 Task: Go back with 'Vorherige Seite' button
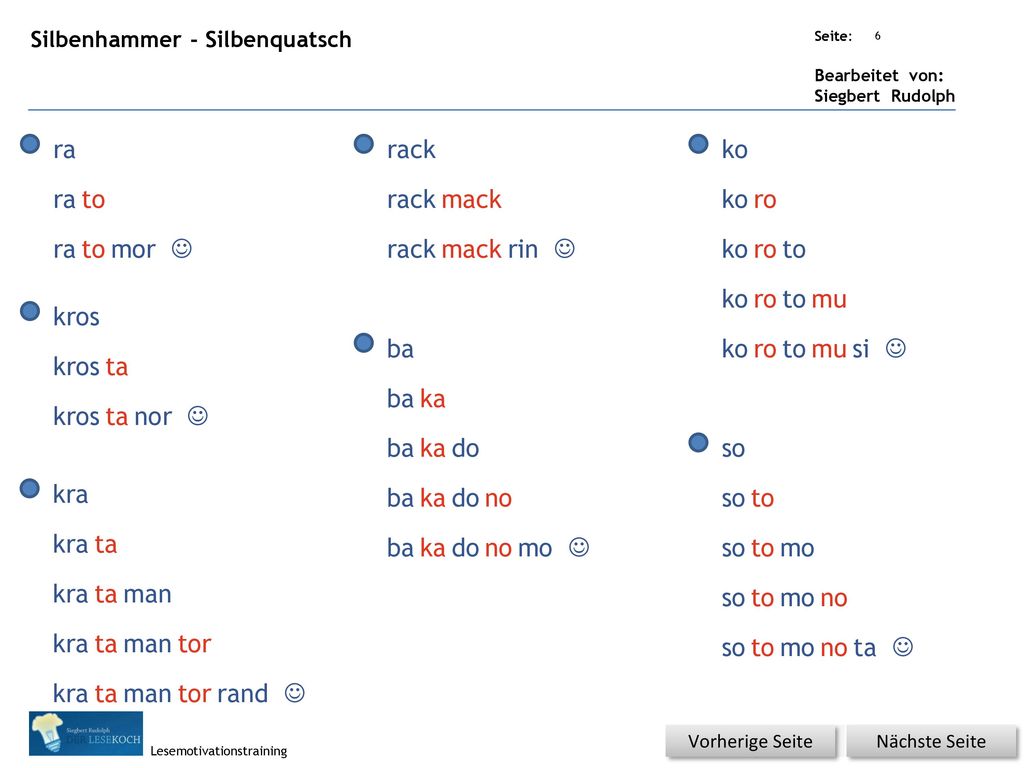click(750, 741)
